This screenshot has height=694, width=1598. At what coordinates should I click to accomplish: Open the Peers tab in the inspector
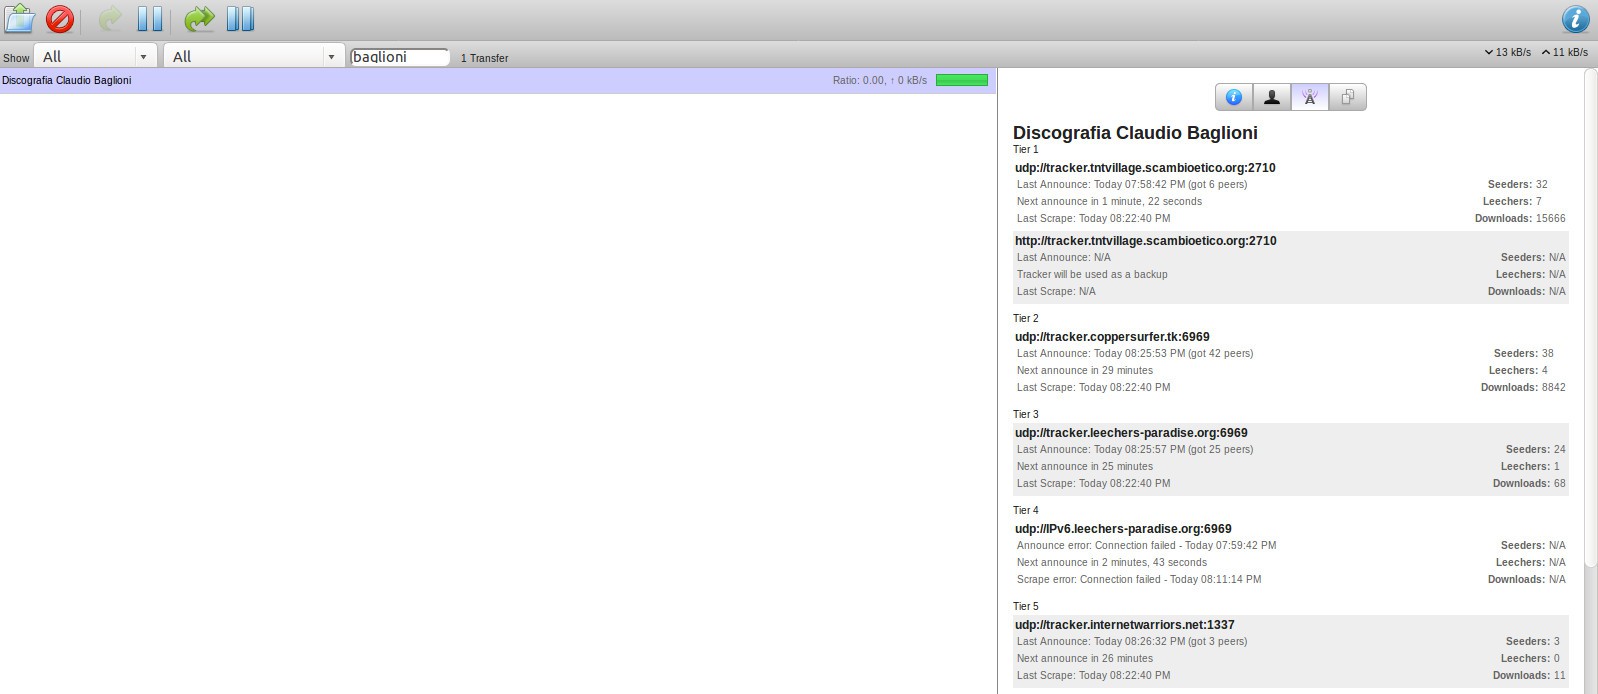pyautogui.click(x=1272, y=97)
